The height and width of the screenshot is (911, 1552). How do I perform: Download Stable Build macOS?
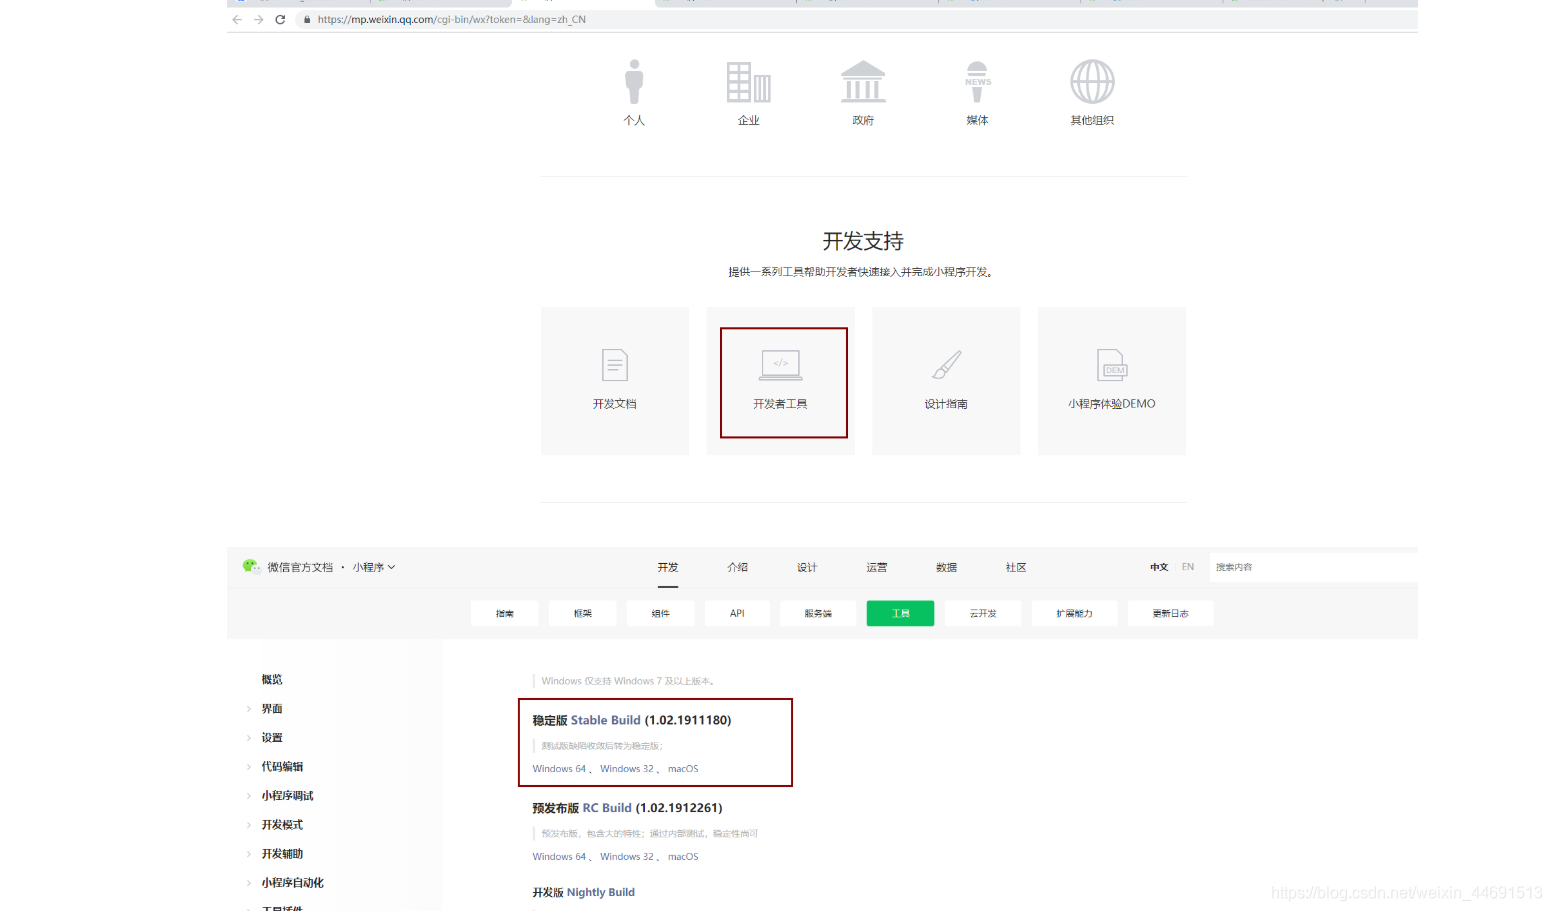(684, 769)
